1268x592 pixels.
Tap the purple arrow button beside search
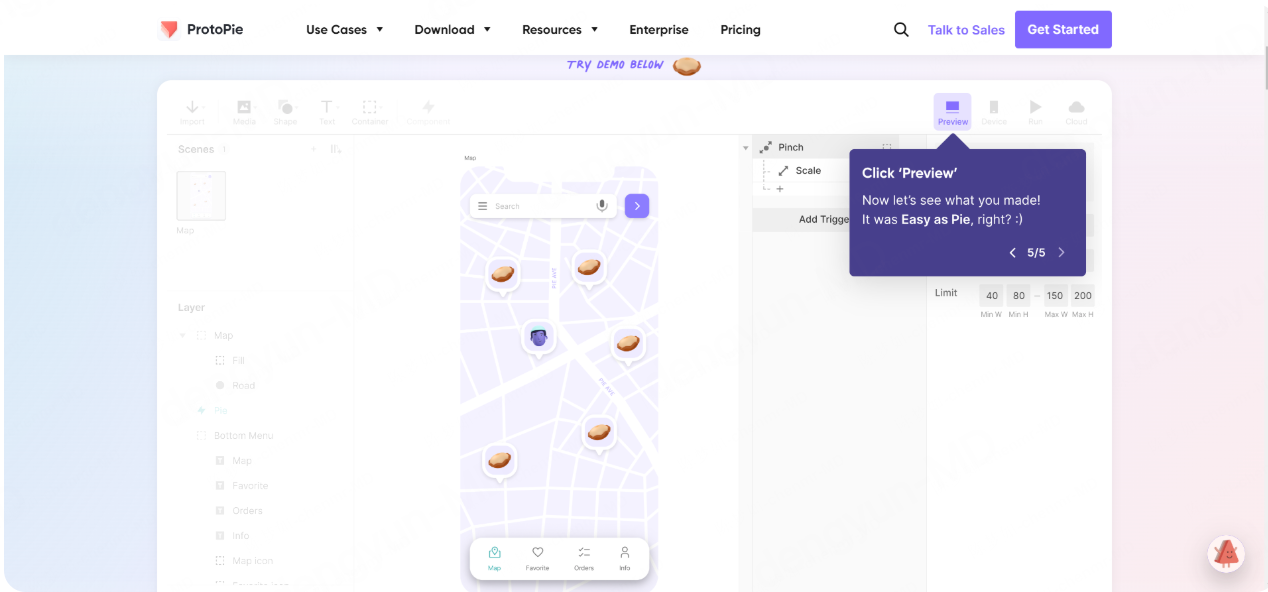(637, 206)
